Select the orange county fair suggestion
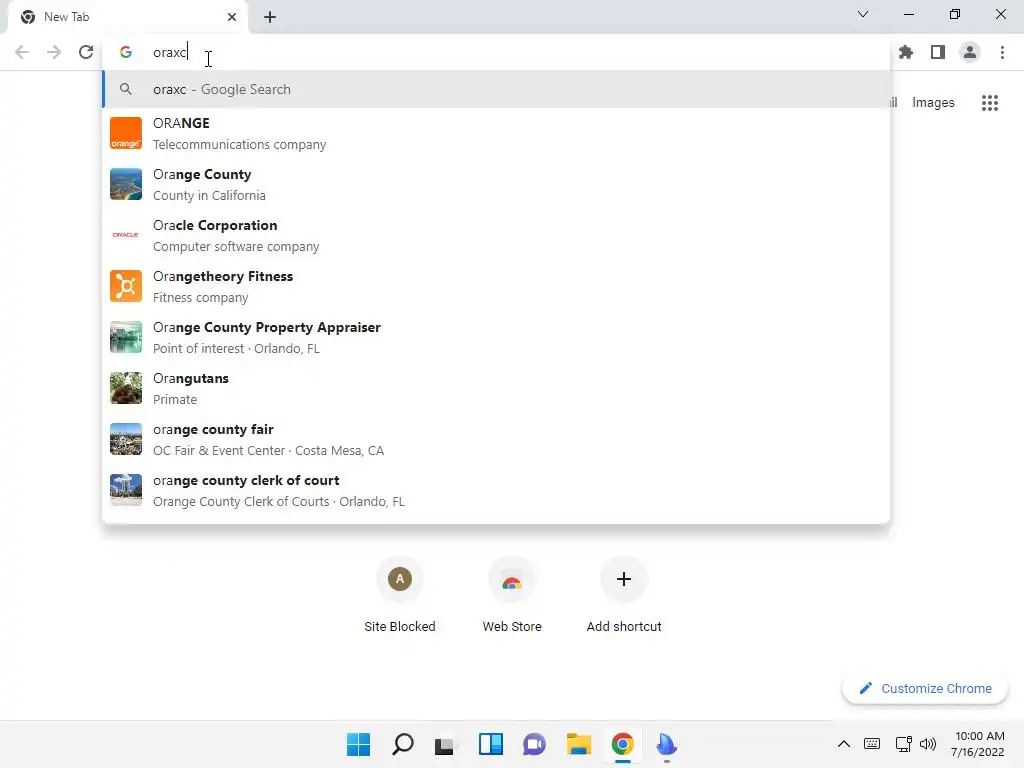 (496, 439)
